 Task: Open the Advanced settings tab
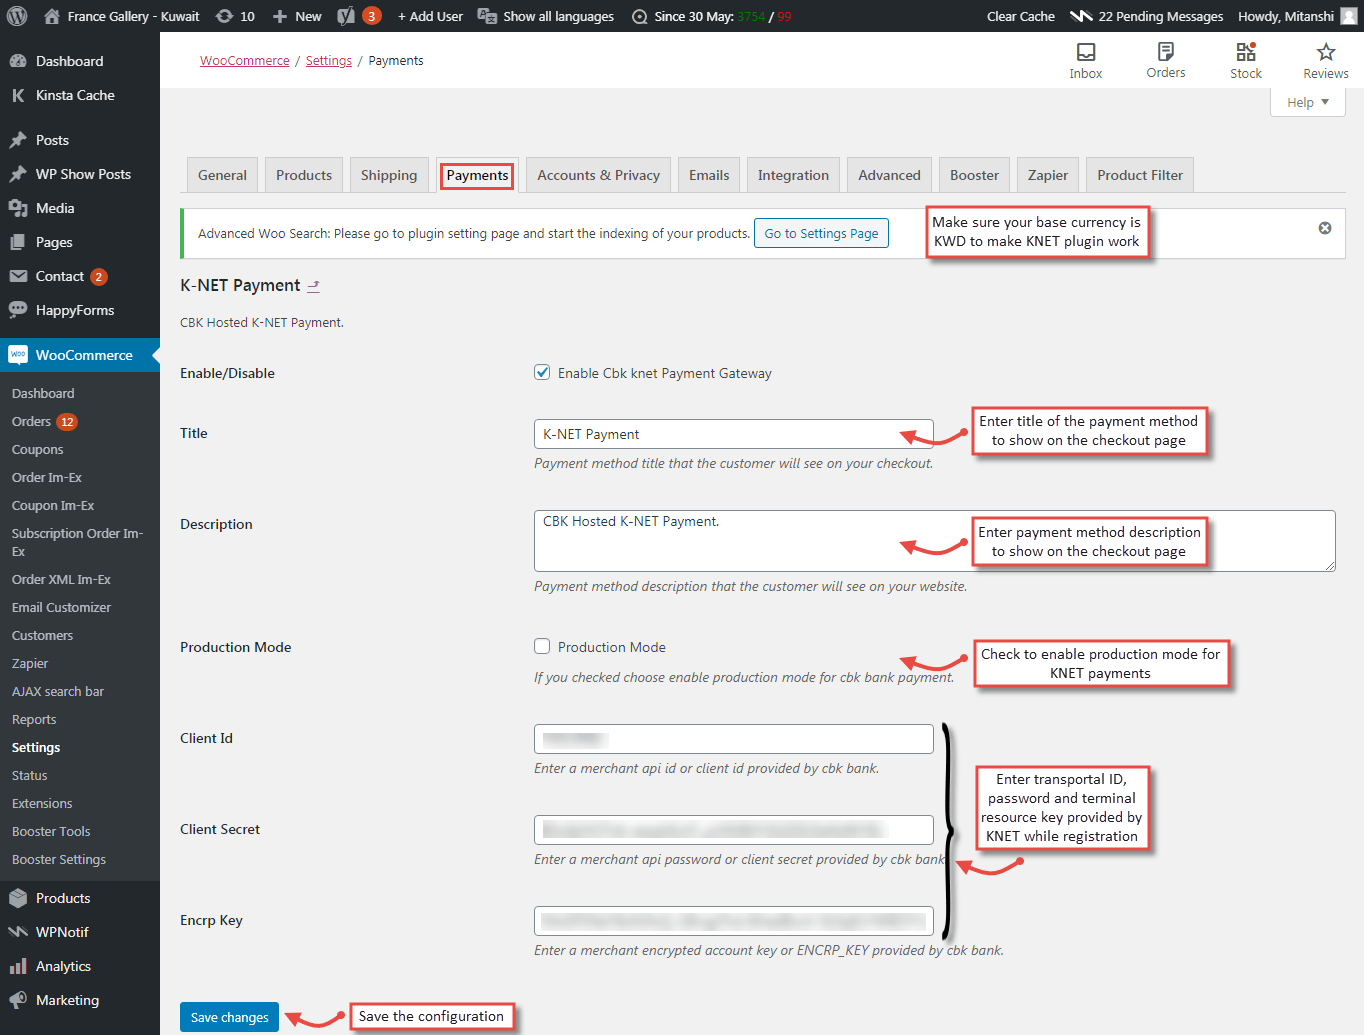(889, 175)
